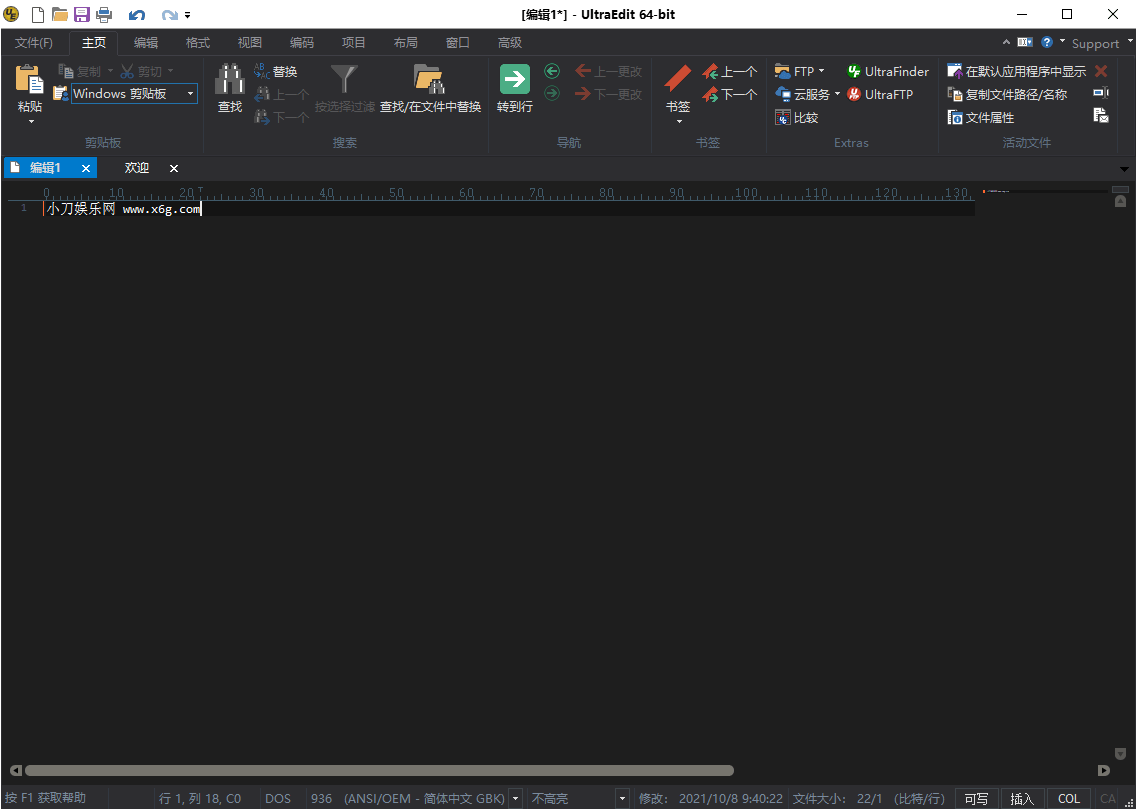Switch to the 欢迎 welcome tab
Image resolution: width=1137 pixels, height=810 pixels.
point(136,168)
